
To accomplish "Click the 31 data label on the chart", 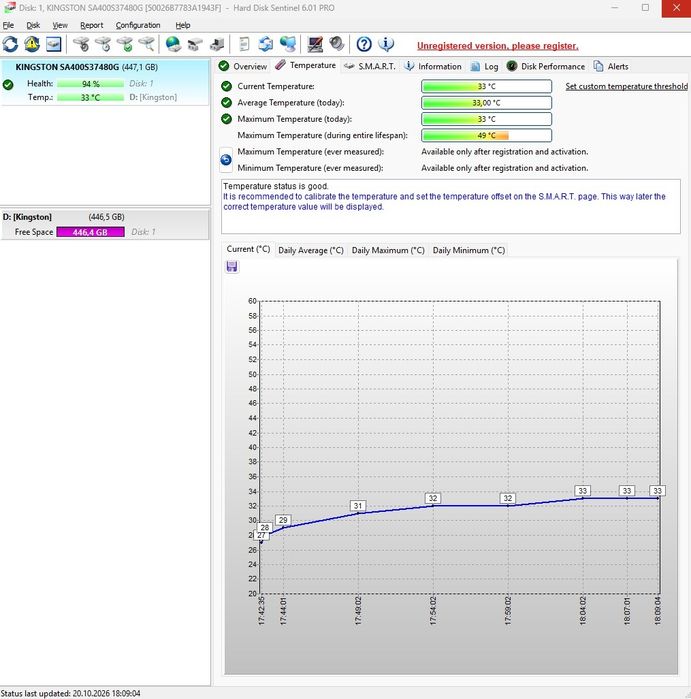I will [358, 506].
